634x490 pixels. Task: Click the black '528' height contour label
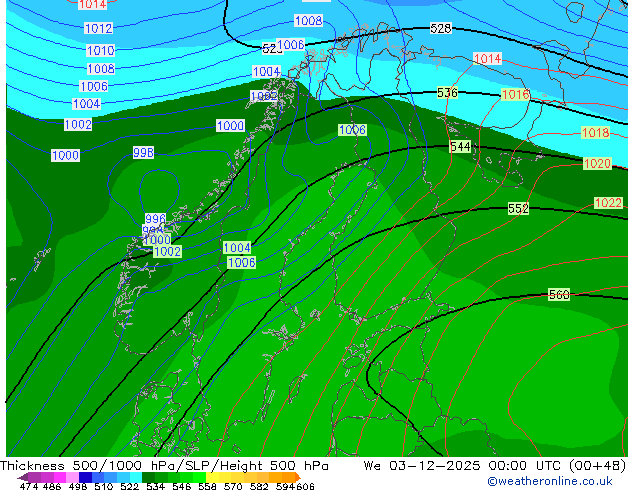440,28
